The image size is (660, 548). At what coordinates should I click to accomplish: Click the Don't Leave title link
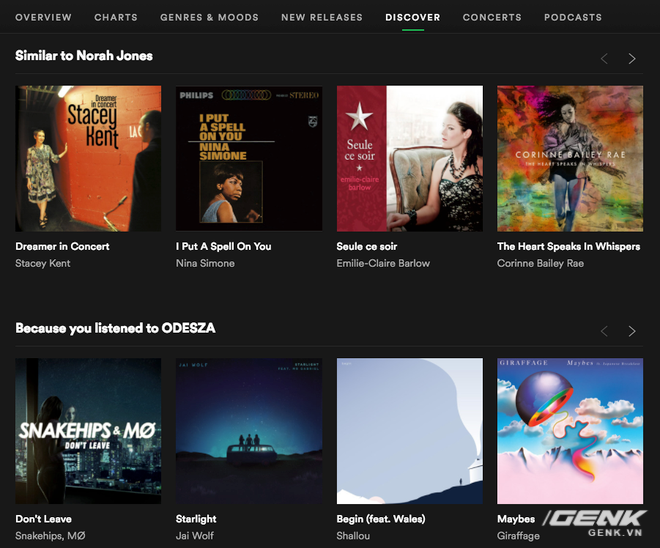[x=43, y=519]
